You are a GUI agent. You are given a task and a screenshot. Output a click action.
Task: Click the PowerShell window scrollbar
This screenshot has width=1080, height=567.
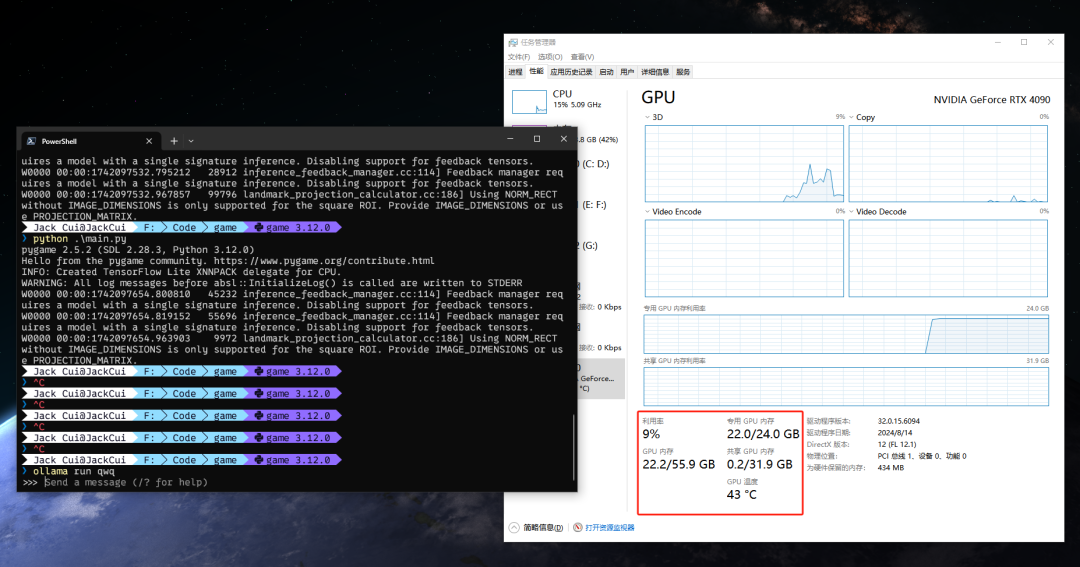574,446
